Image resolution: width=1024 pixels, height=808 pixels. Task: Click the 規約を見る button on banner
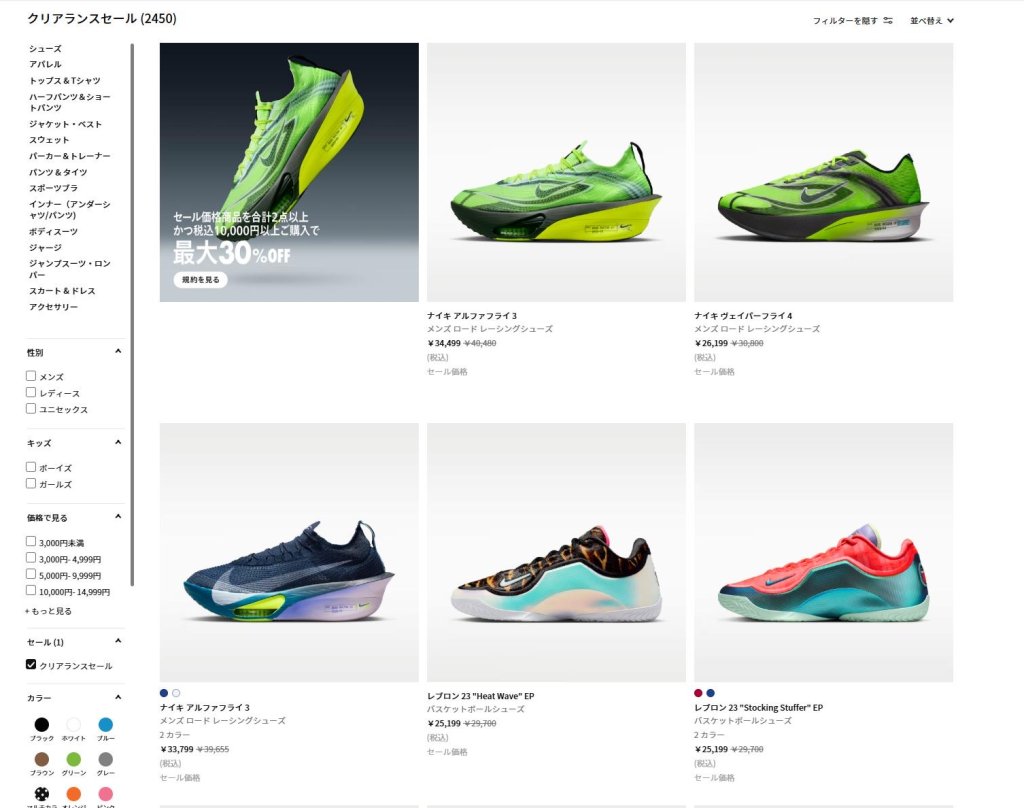(200, 280)
